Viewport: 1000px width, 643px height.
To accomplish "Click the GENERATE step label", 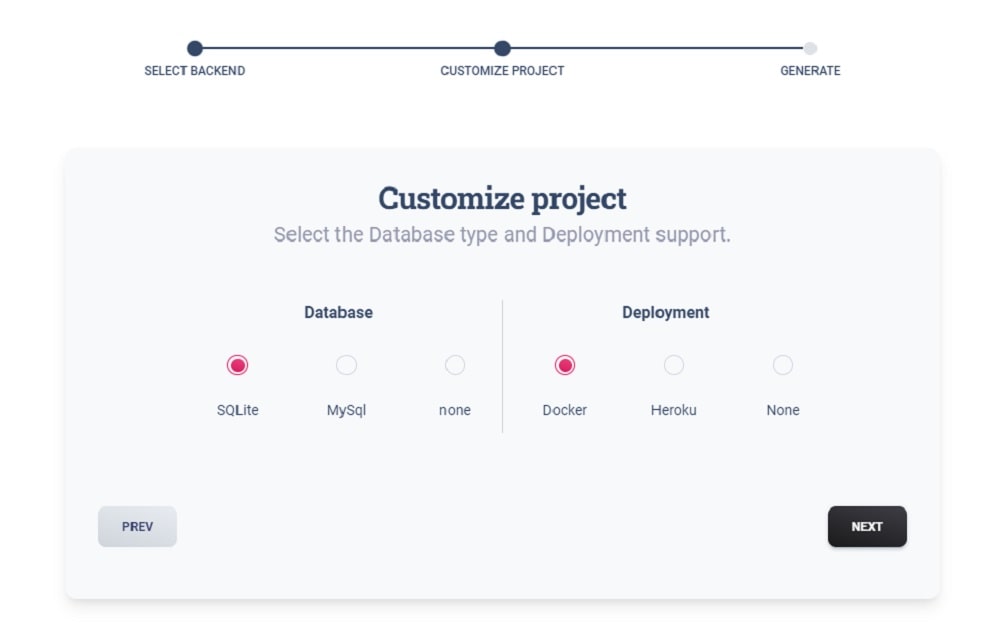I will 810,71.
